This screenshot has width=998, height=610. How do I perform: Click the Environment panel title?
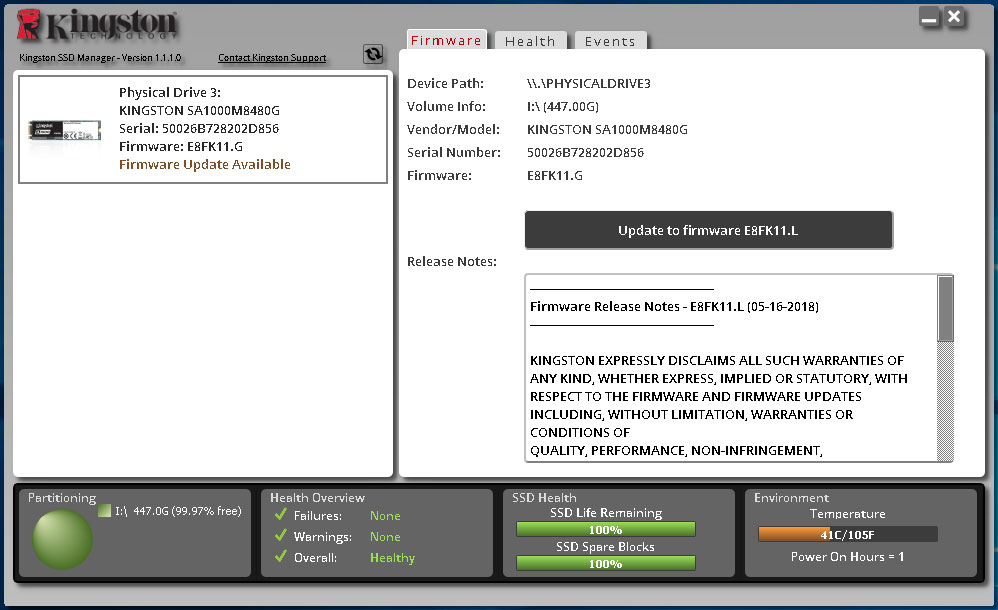[x=791, y=497]
